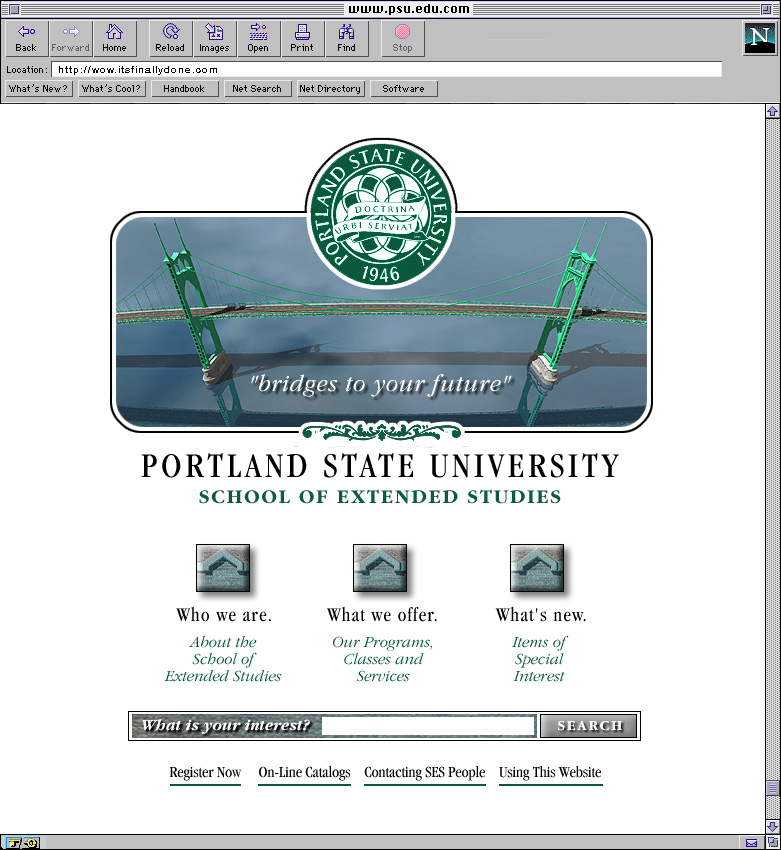Click the What's new heading
The height and width of the screenshot is (850, 781).
(x=541, y=615)
